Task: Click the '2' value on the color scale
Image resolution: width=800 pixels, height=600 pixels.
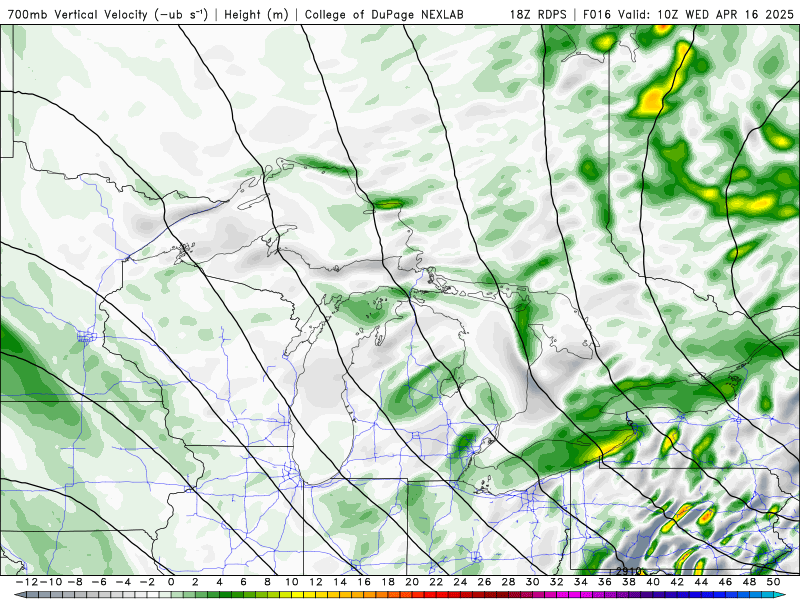Action: pos(195,582)
